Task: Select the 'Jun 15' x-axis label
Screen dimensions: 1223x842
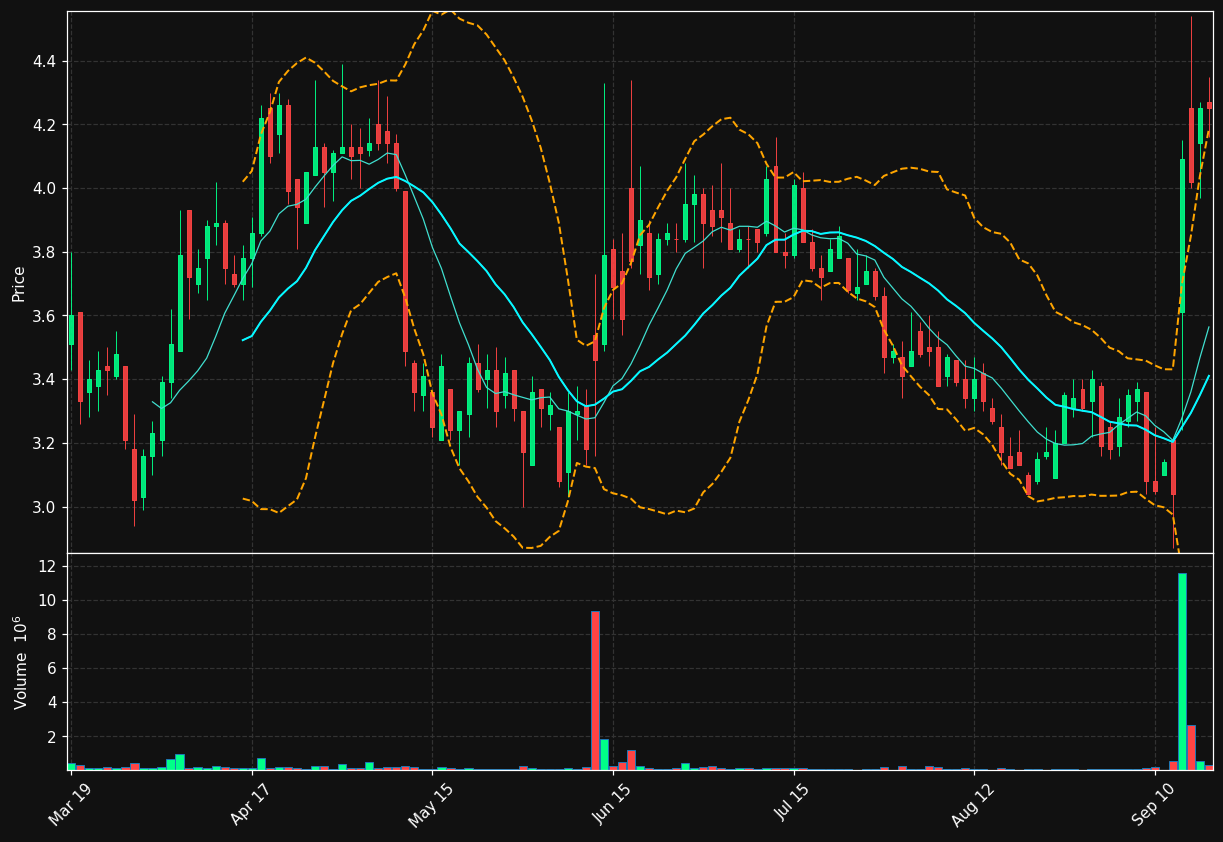Action: click(613, 804)
